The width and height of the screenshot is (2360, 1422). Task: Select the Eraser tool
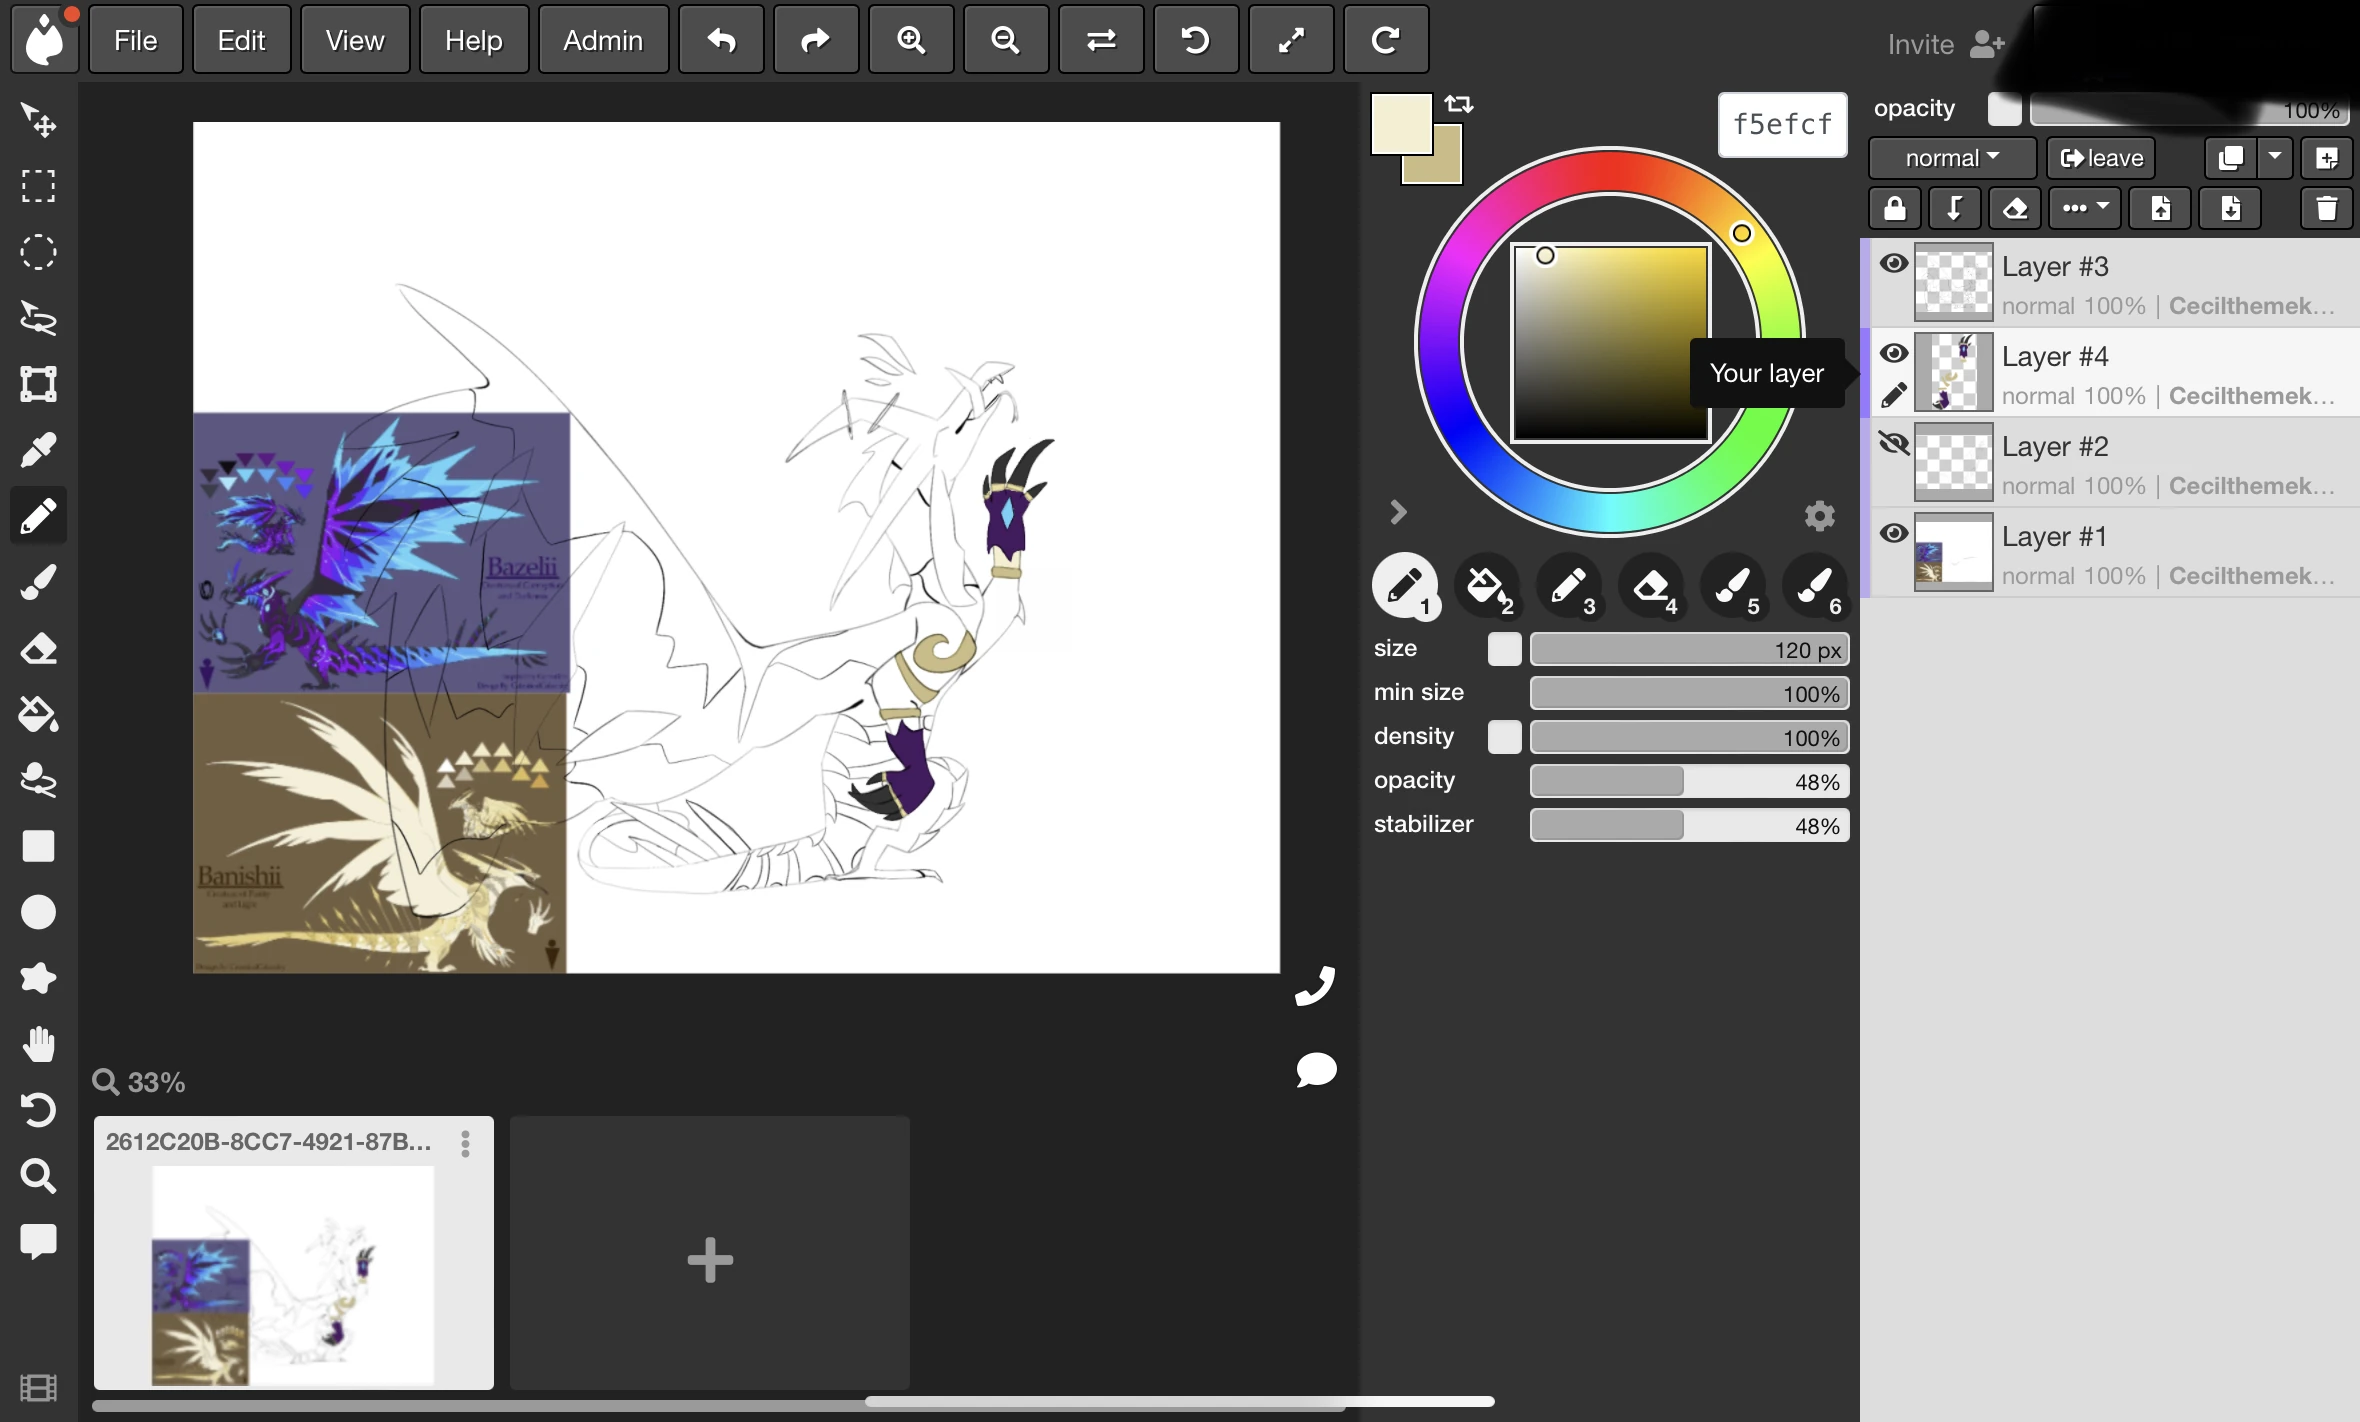coord(38,649)
